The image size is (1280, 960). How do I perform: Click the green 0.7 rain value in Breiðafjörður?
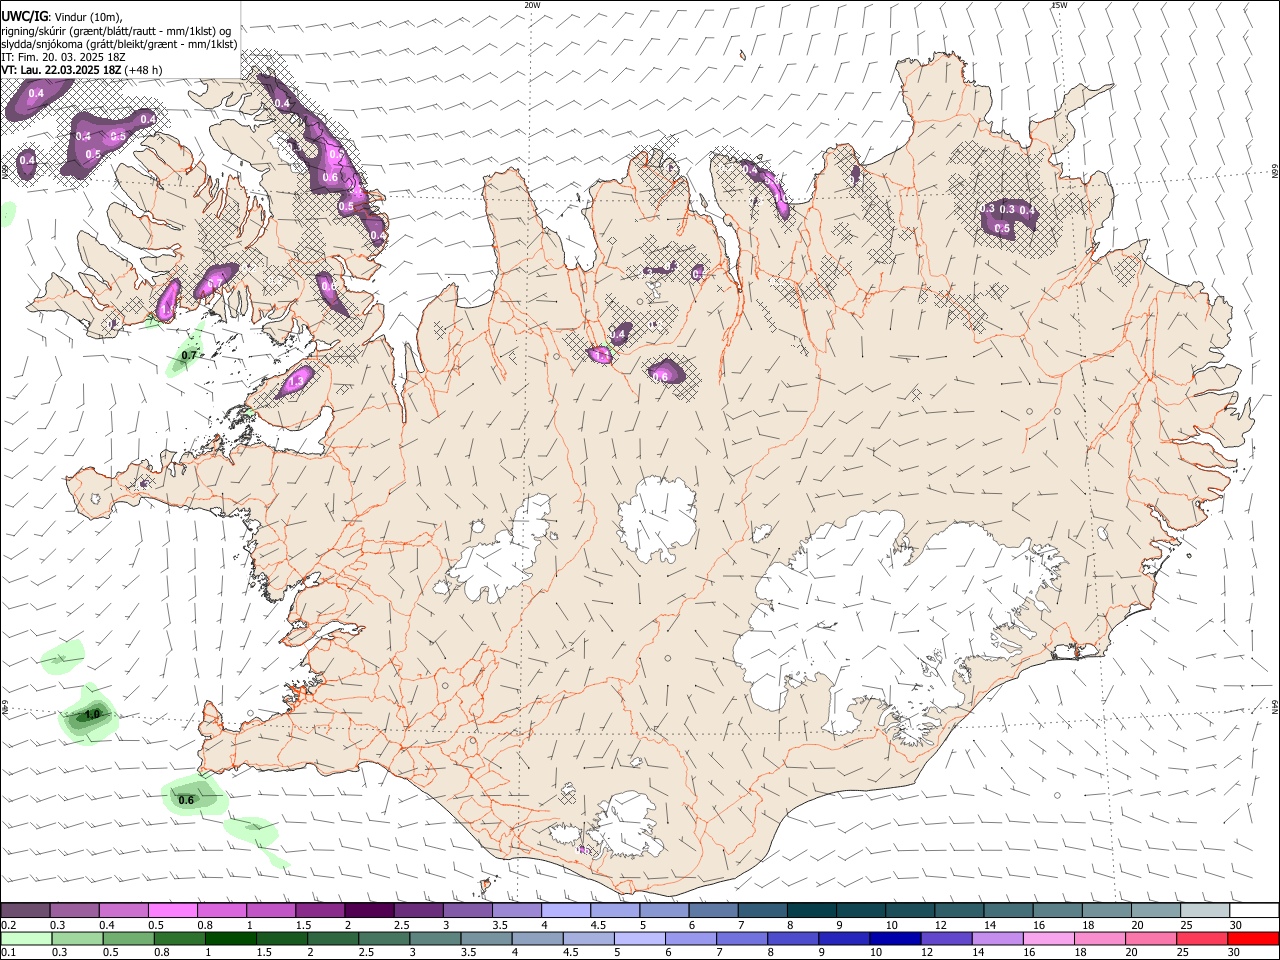pos(189,355)
